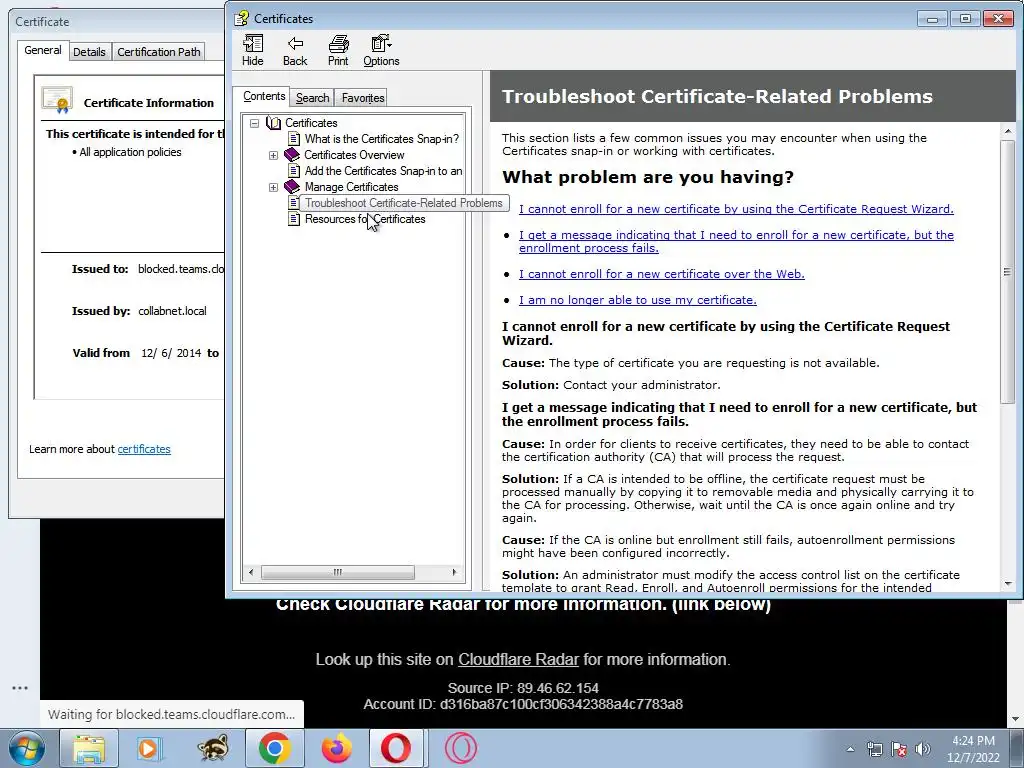The image size is (1024, 768).
Task: Open the Windows Start menu
Action: [x=26, y=748]
